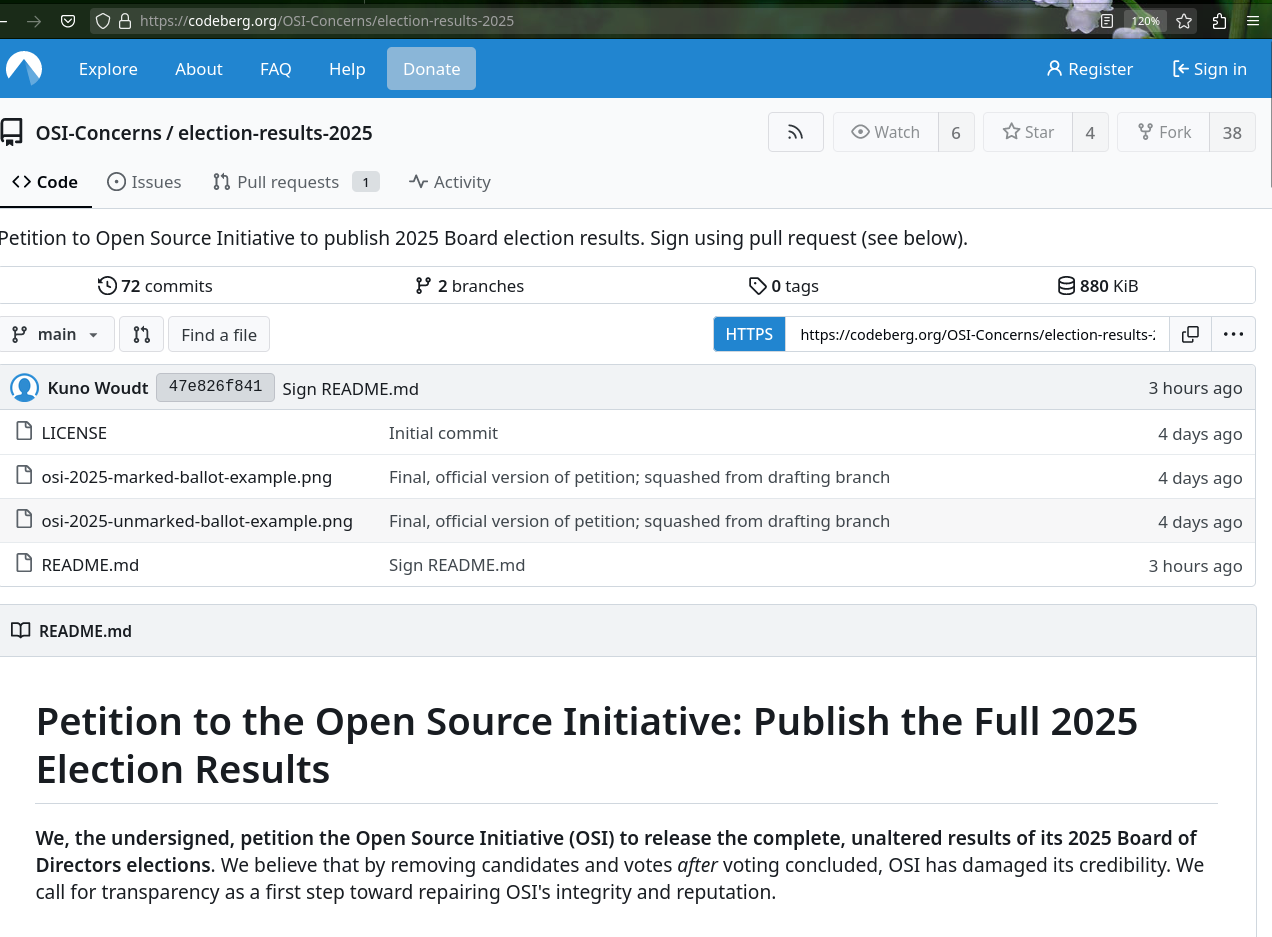Open the three-dots more clone options
This screenshot has width=1272, height=937.
[x=1233, y=334]
